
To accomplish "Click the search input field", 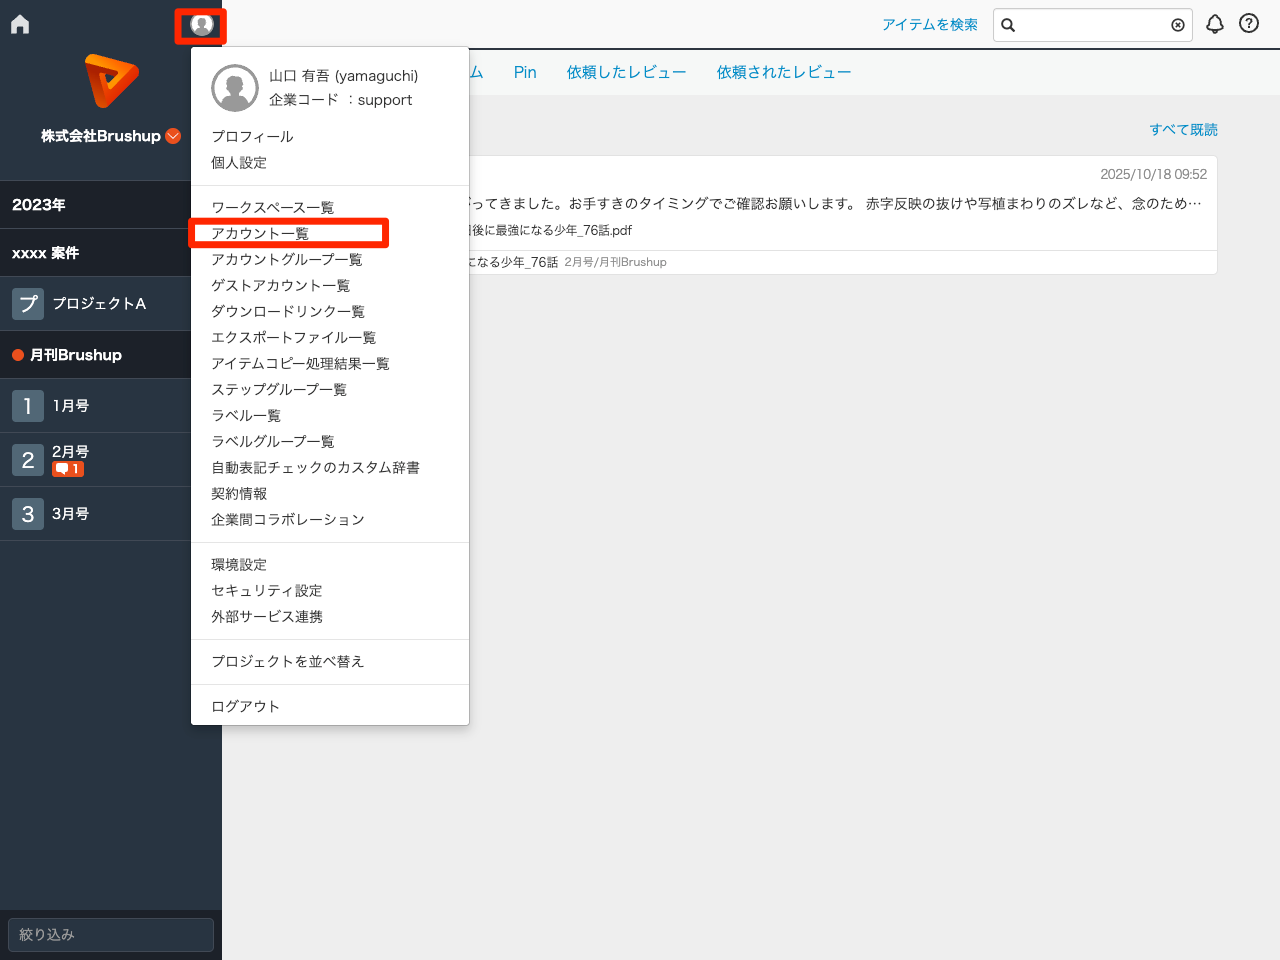I will 1090,25.
